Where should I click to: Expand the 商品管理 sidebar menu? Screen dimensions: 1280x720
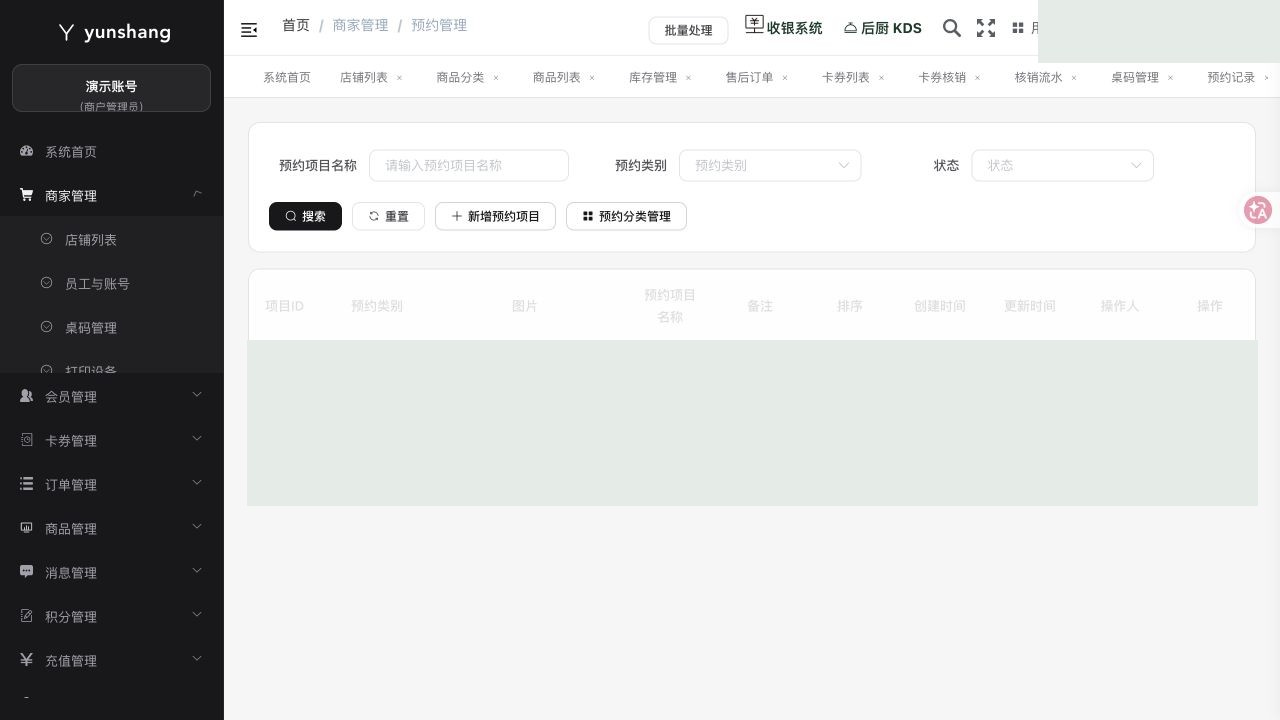112,528
